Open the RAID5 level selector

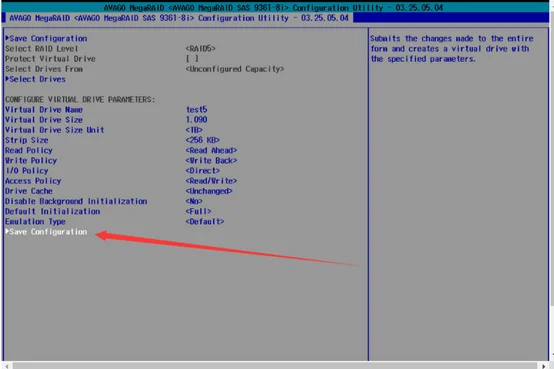(x=200, y=49)
